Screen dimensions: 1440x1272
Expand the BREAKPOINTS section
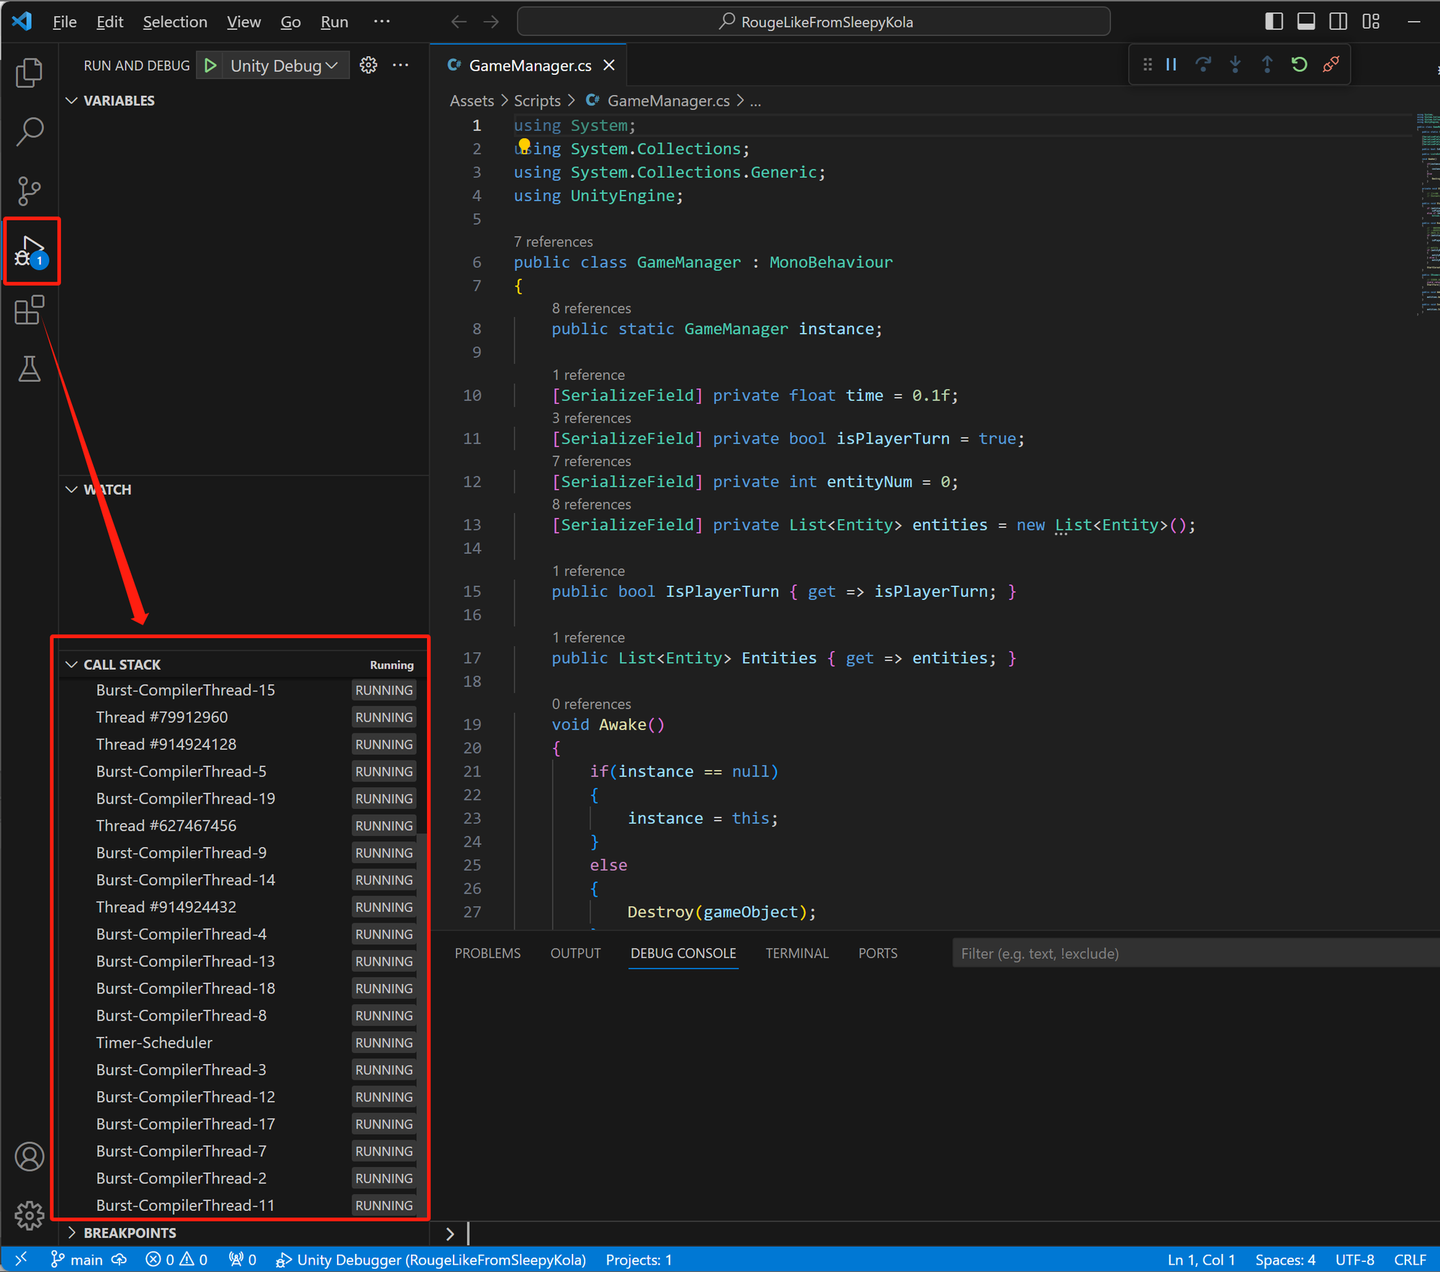(71, 1233)
